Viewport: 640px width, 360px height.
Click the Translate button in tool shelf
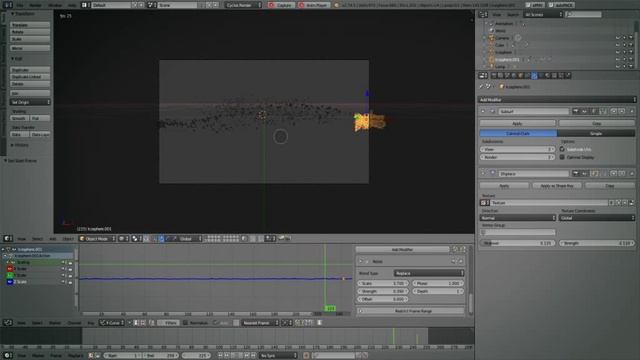pyautogui.click(x=30, y=24)
